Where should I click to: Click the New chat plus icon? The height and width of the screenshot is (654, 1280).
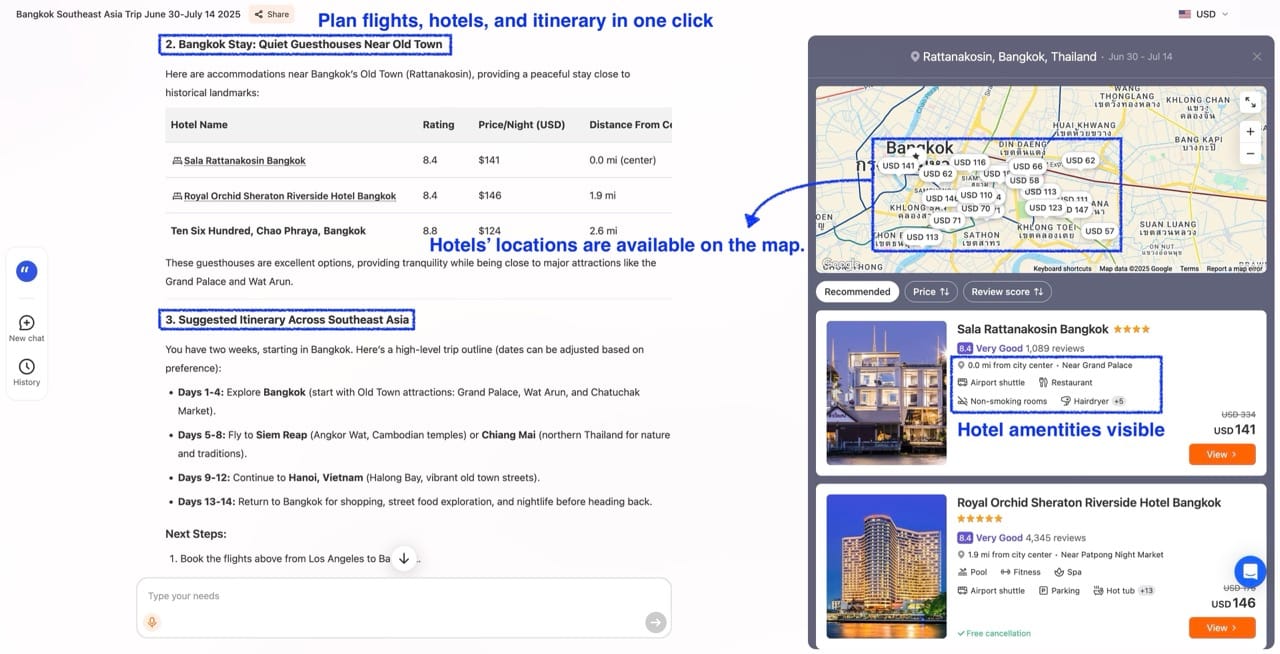[27, 323]
